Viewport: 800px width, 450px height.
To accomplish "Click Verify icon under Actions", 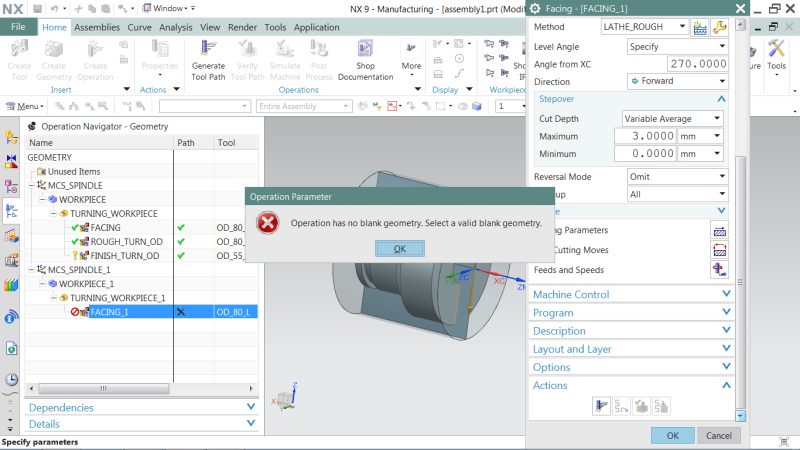I will click(x=641, y=406).
